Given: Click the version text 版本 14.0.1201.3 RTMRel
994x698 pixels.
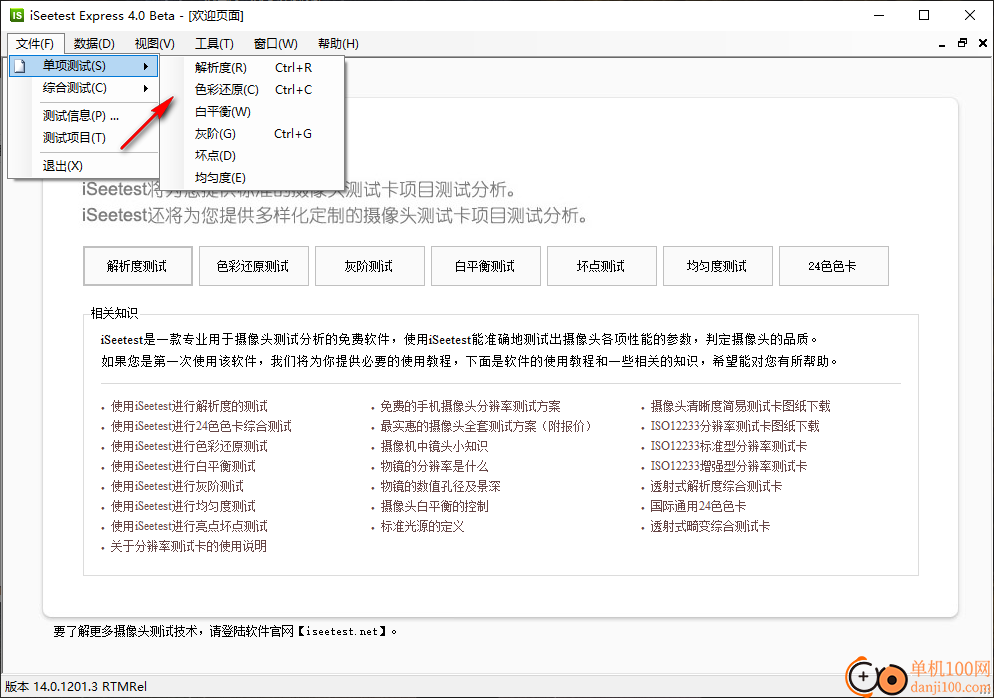Looking at the screenshot, I should click(76, 687).
